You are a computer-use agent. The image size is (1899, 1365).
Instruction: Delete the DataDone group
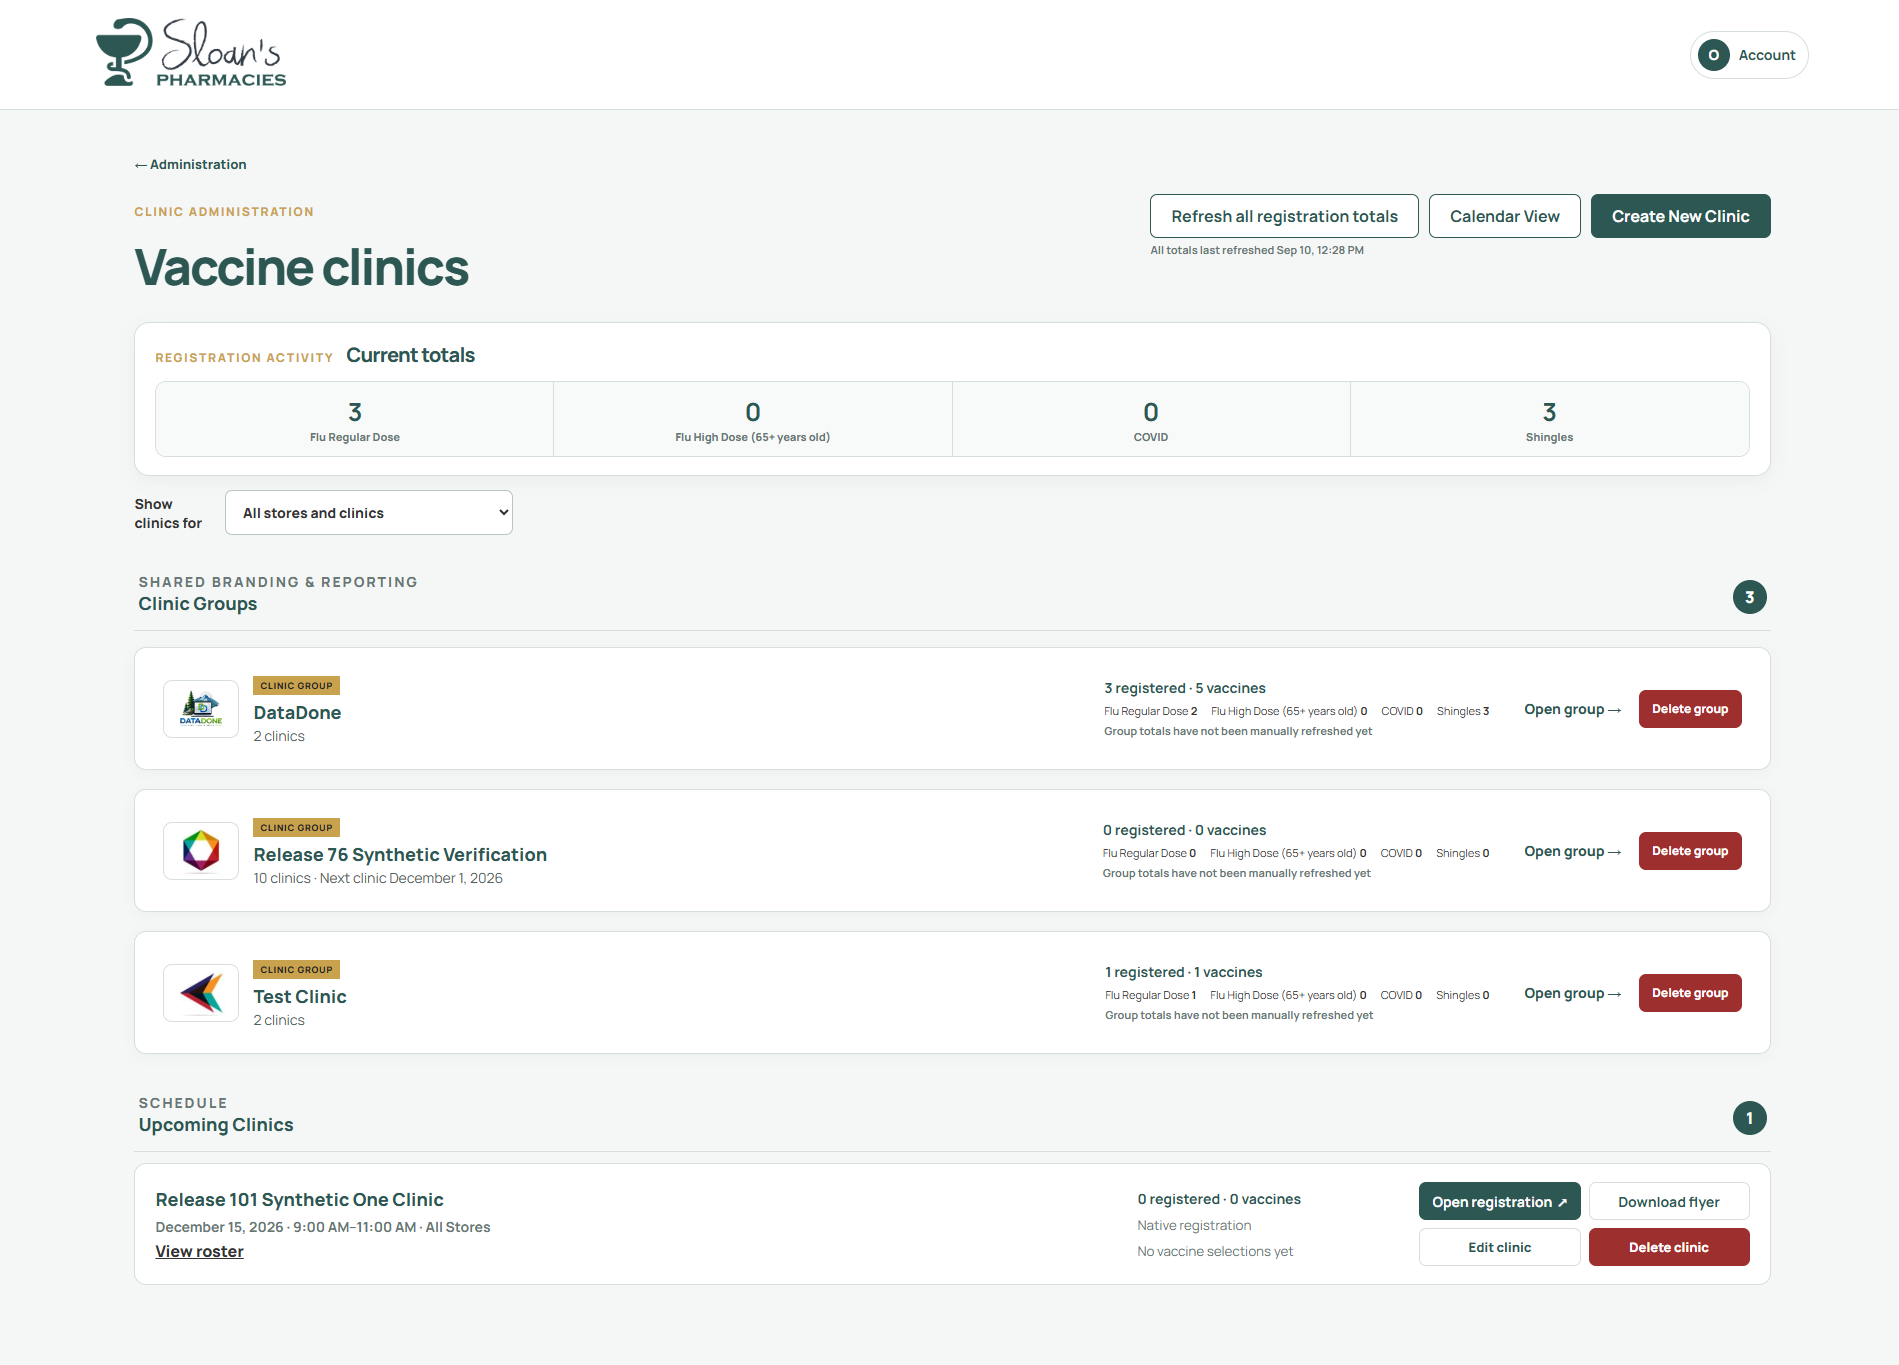(1690, 709)
